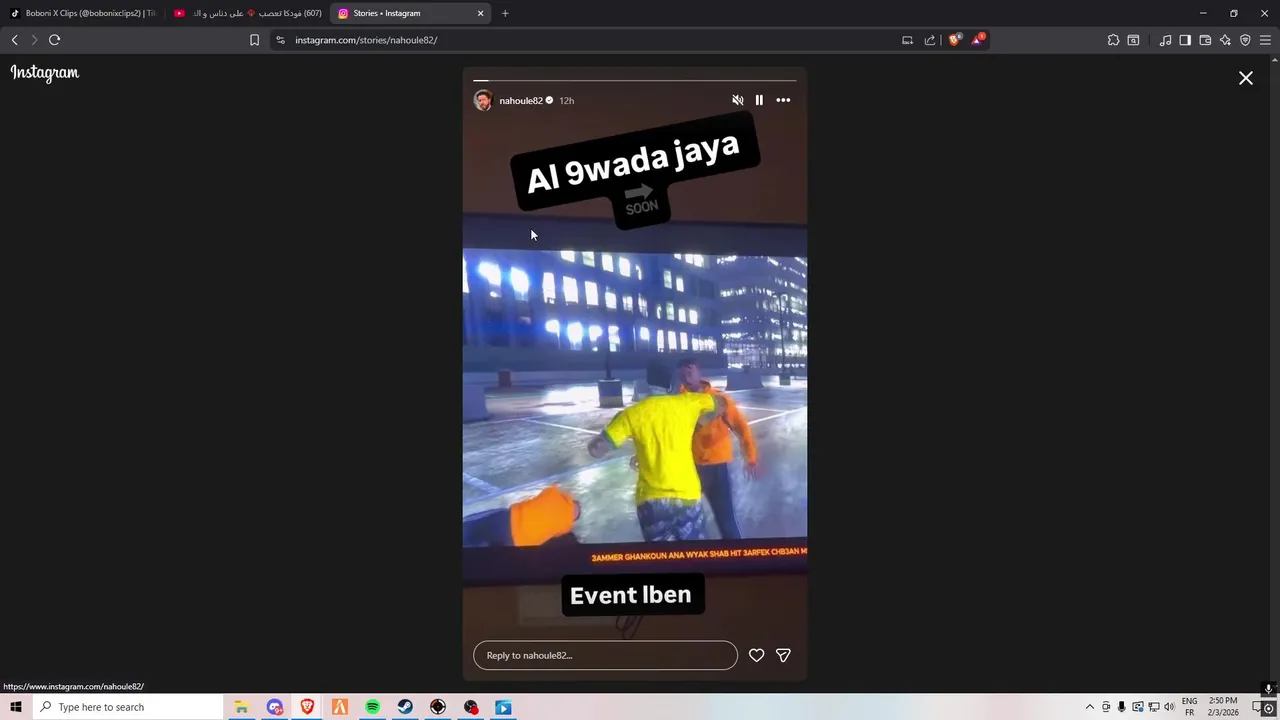This screenshot has height=720, width=1280.
Task: Share the story via paper plane icon
Action: [783, 655]
